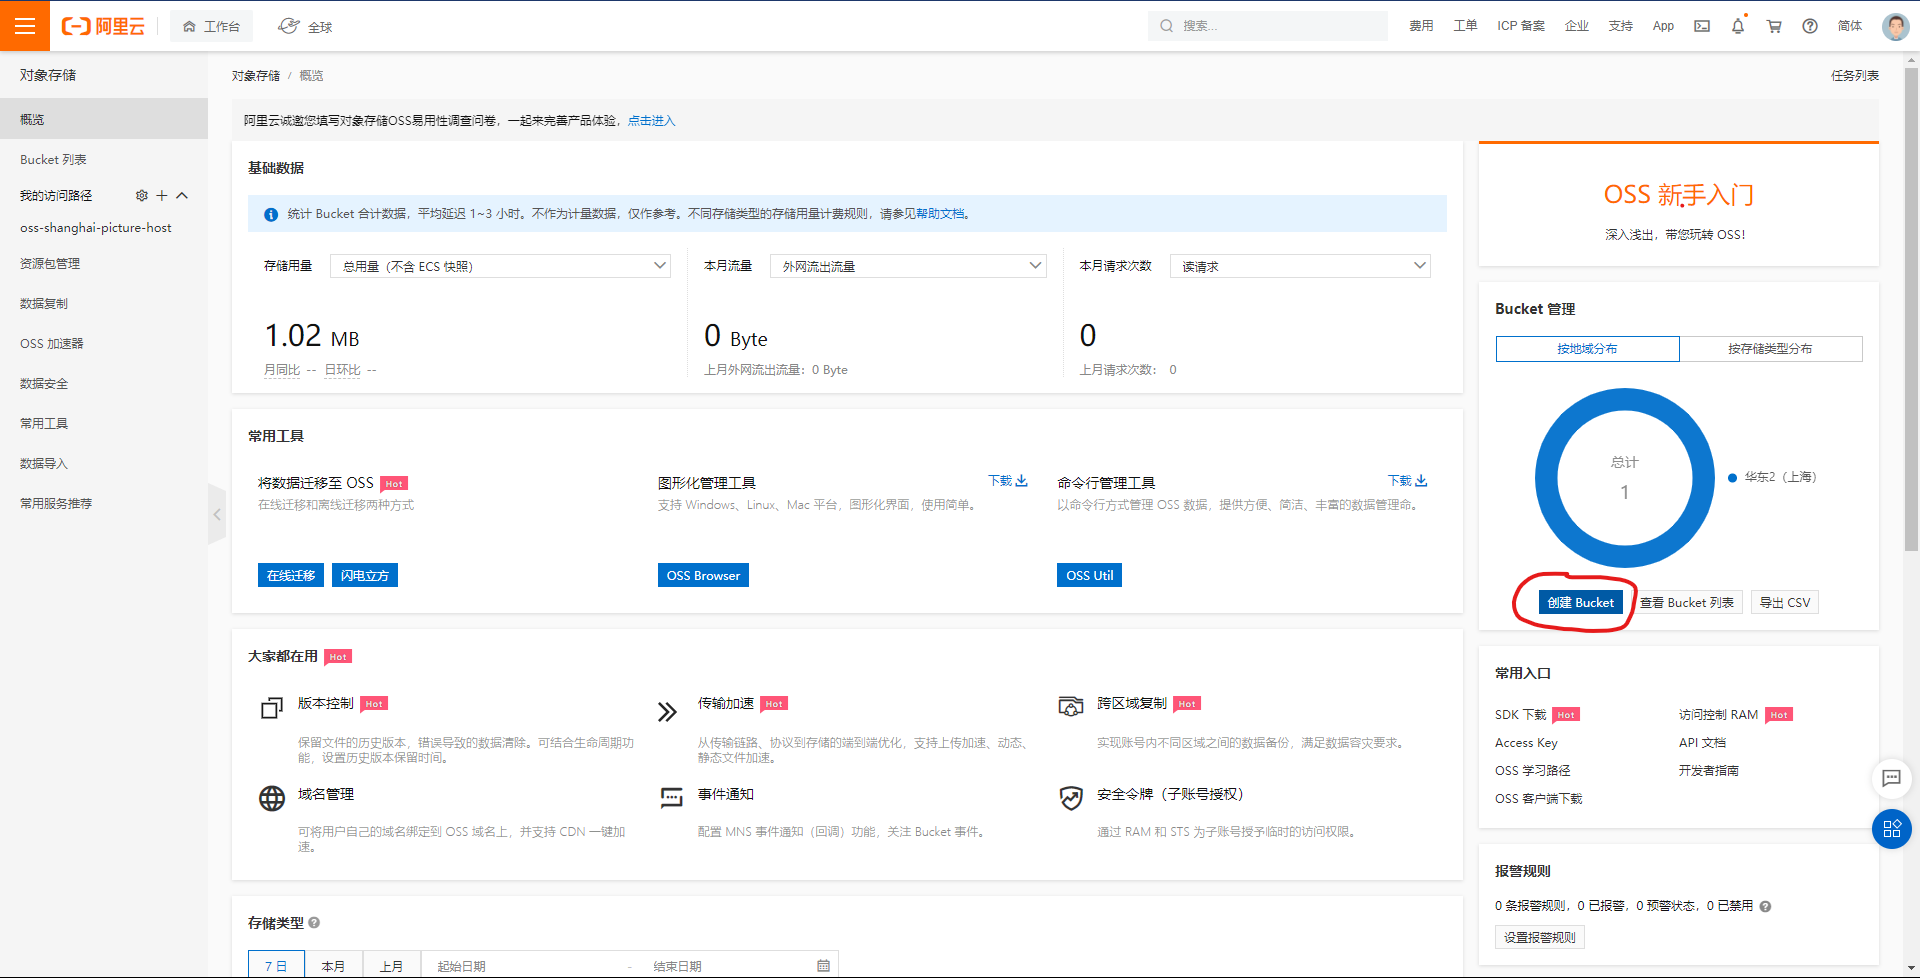Click the Alibaba Cloud logo

click(103, 26)
